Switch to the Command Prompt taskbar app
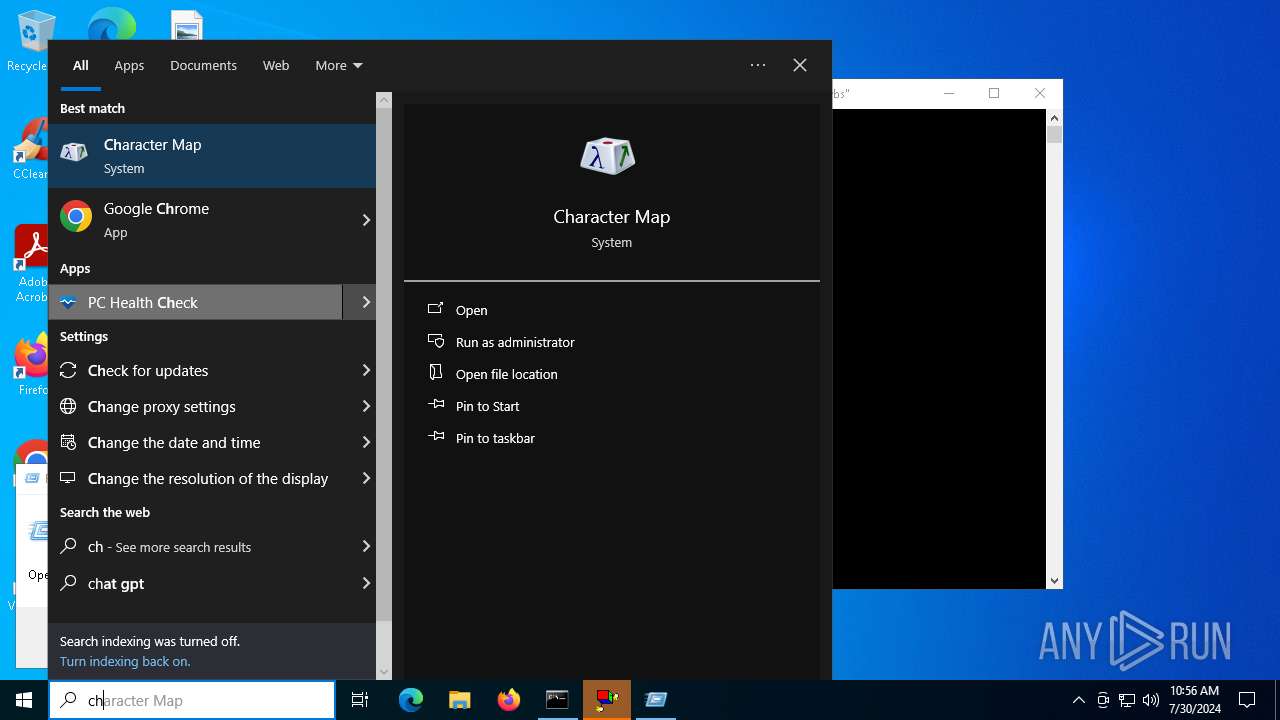The height and width of the screenshot is (720, 1280). (x=558, y=700)
